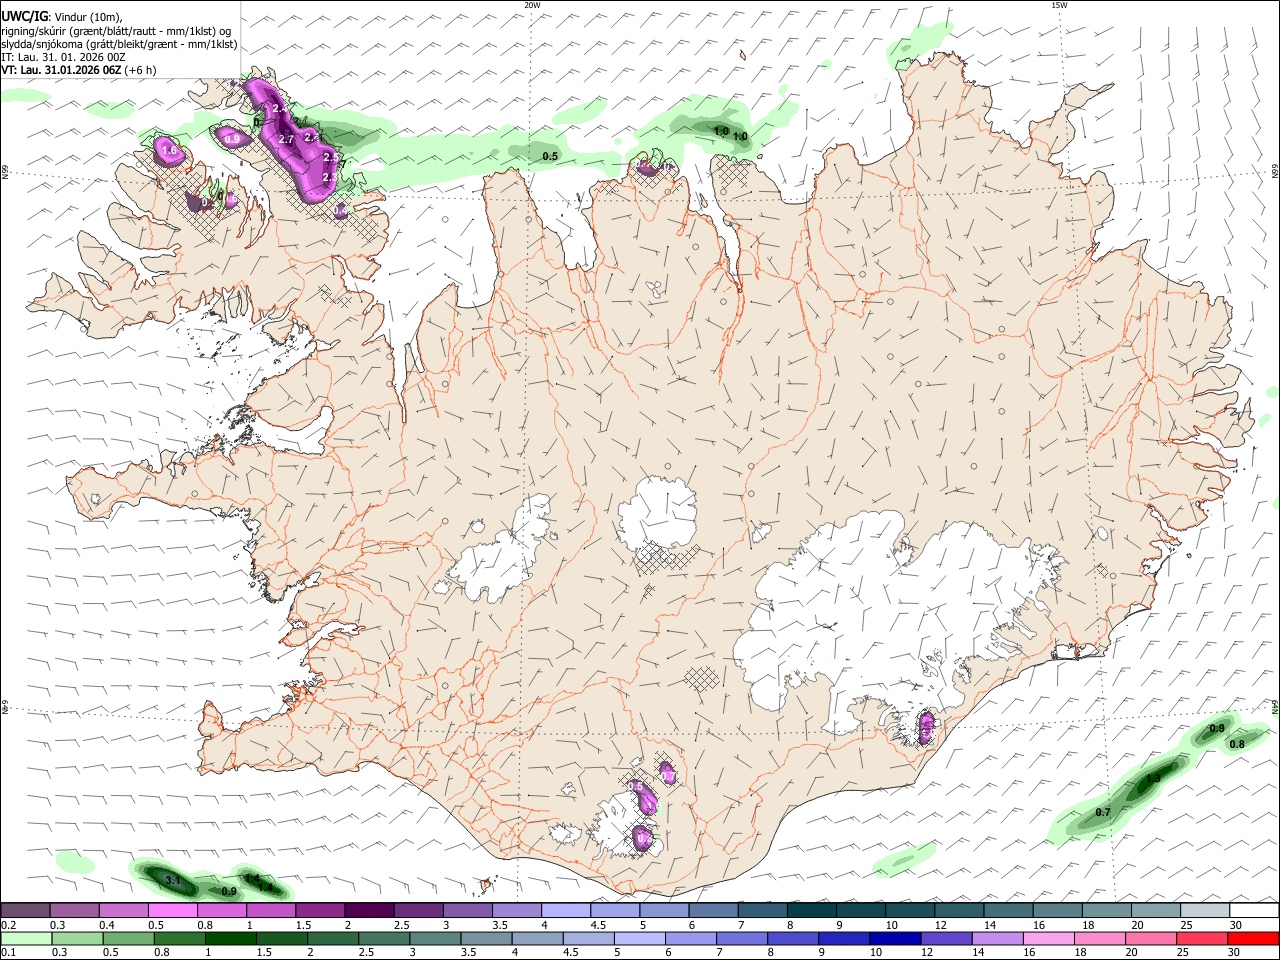Viewport: 1280px width, 960px height.
Task: Pick the 2.5 grey-green swatch in lower legend row
Action: coord(384,939)
